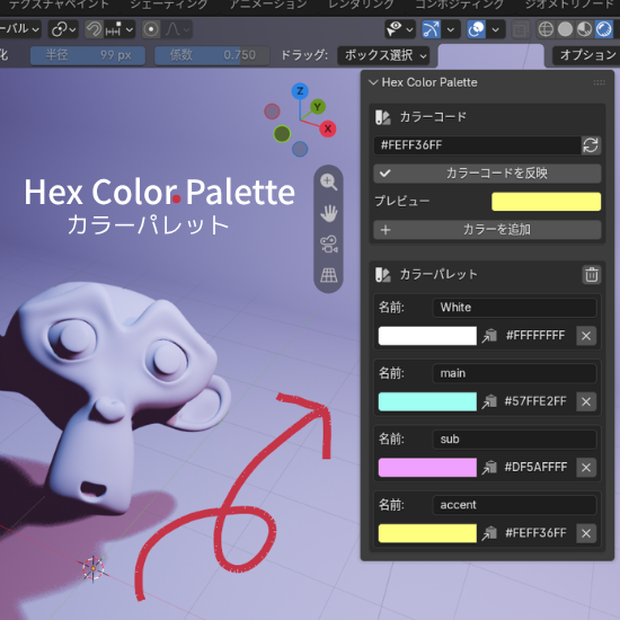Click the #57FFE2FF hex code text
Image resolution: width=620 pixels, height=620 pixels.
(535, 401)
